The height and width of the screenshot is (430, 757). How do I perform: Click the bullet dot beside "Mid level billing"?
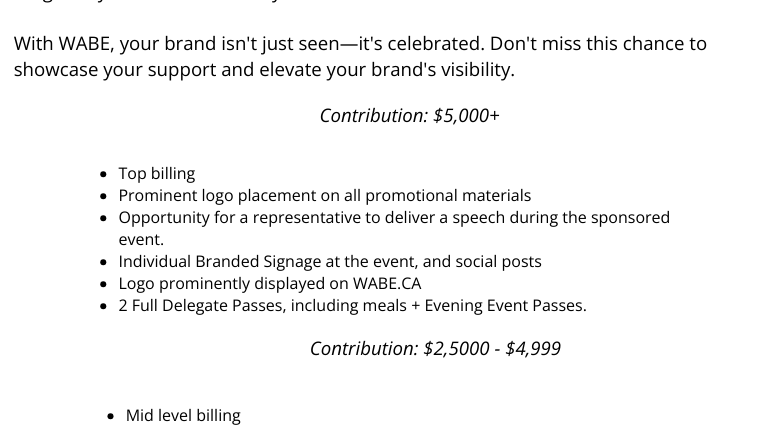(x=111, y=416)
